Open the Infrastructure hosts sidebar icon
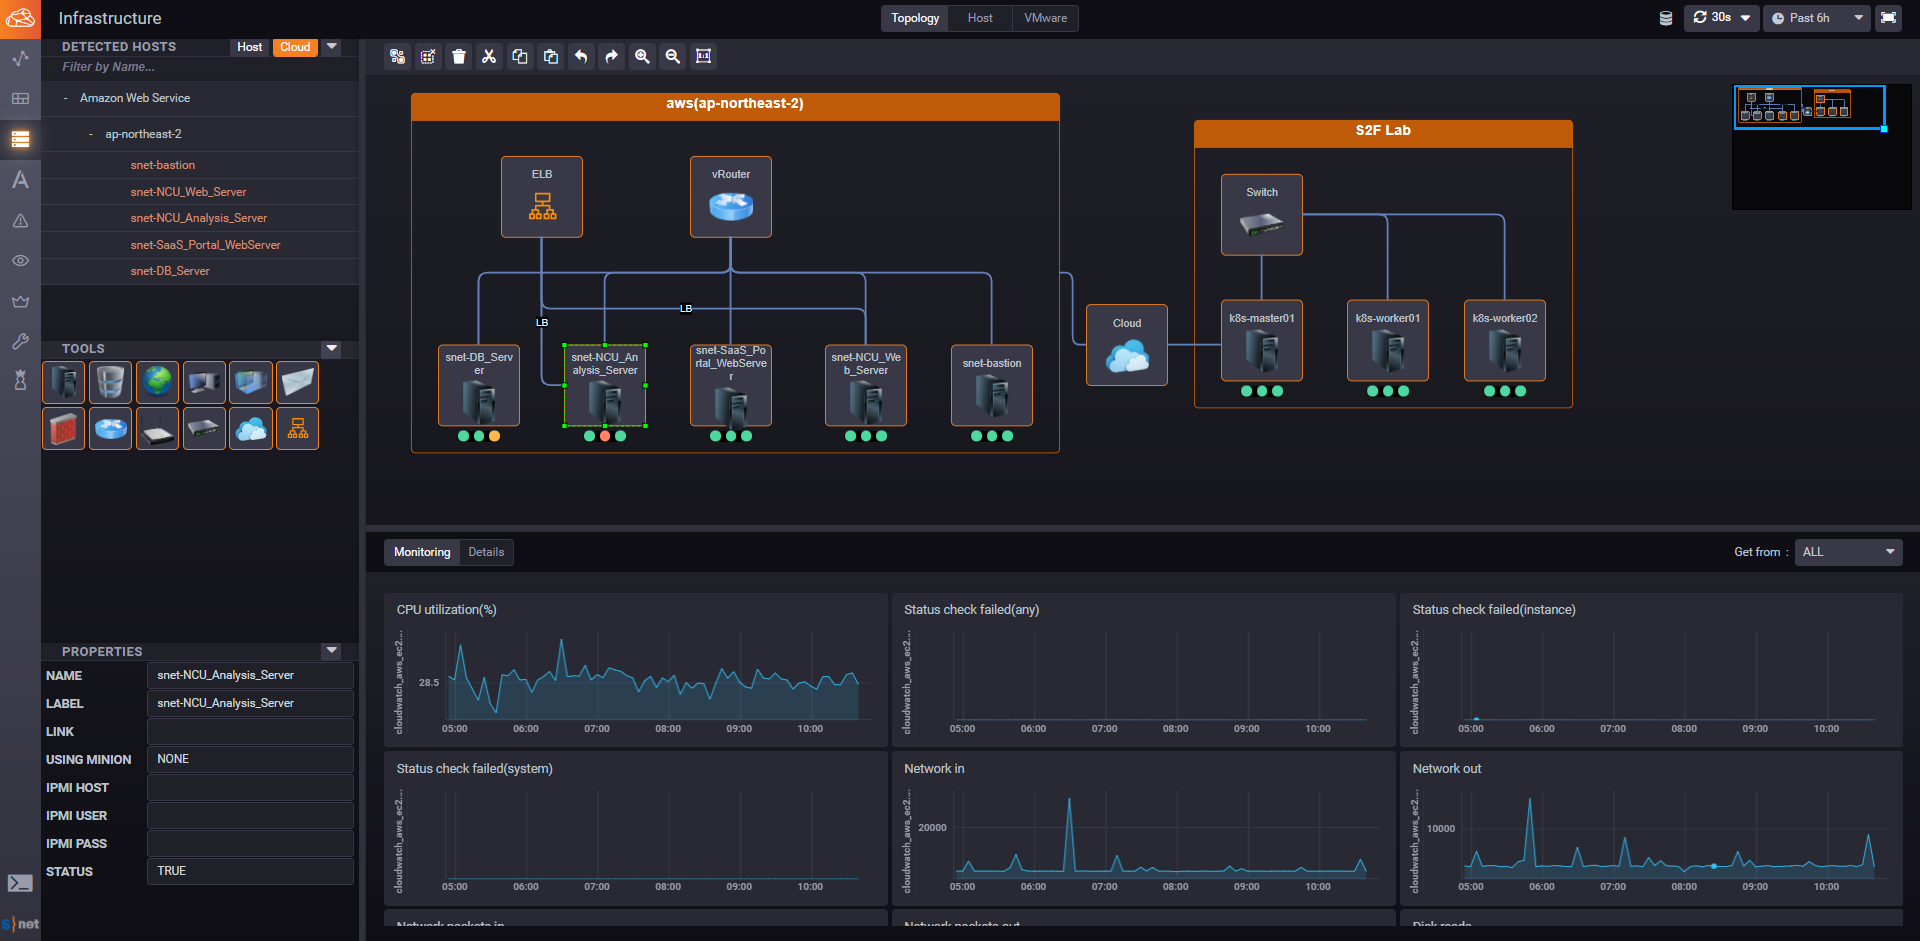This screenshot has width=1920, height=941. [x=20, y=139]
